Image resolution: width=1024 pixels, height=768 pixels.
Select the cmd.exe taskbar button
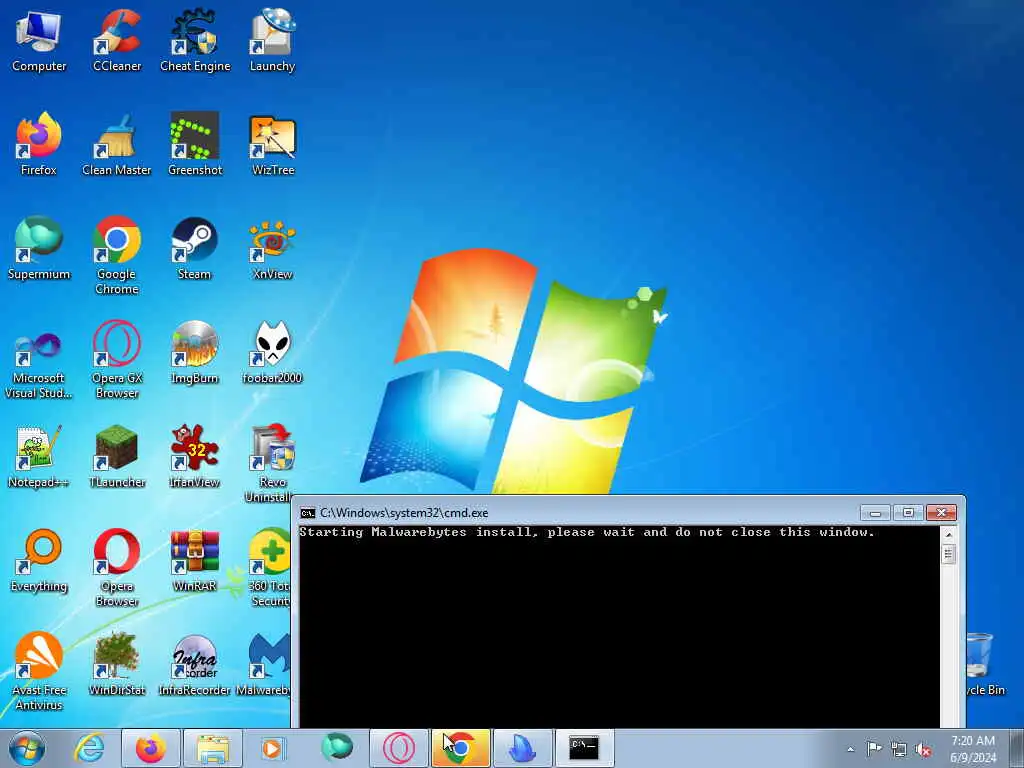[584, 748]
